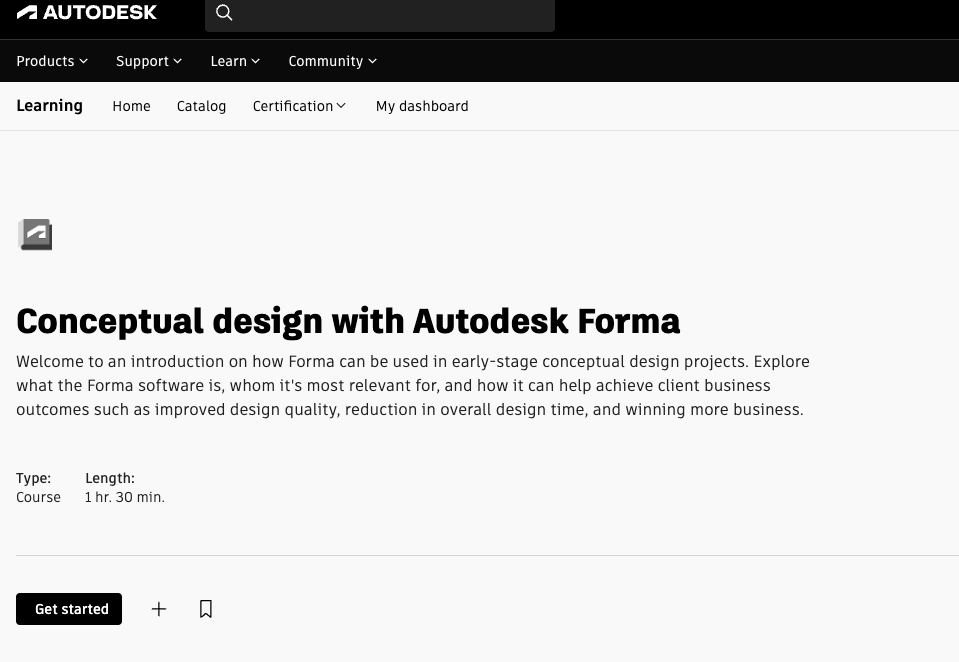Click the course length text
959x662 pixels.
[124, 497]
